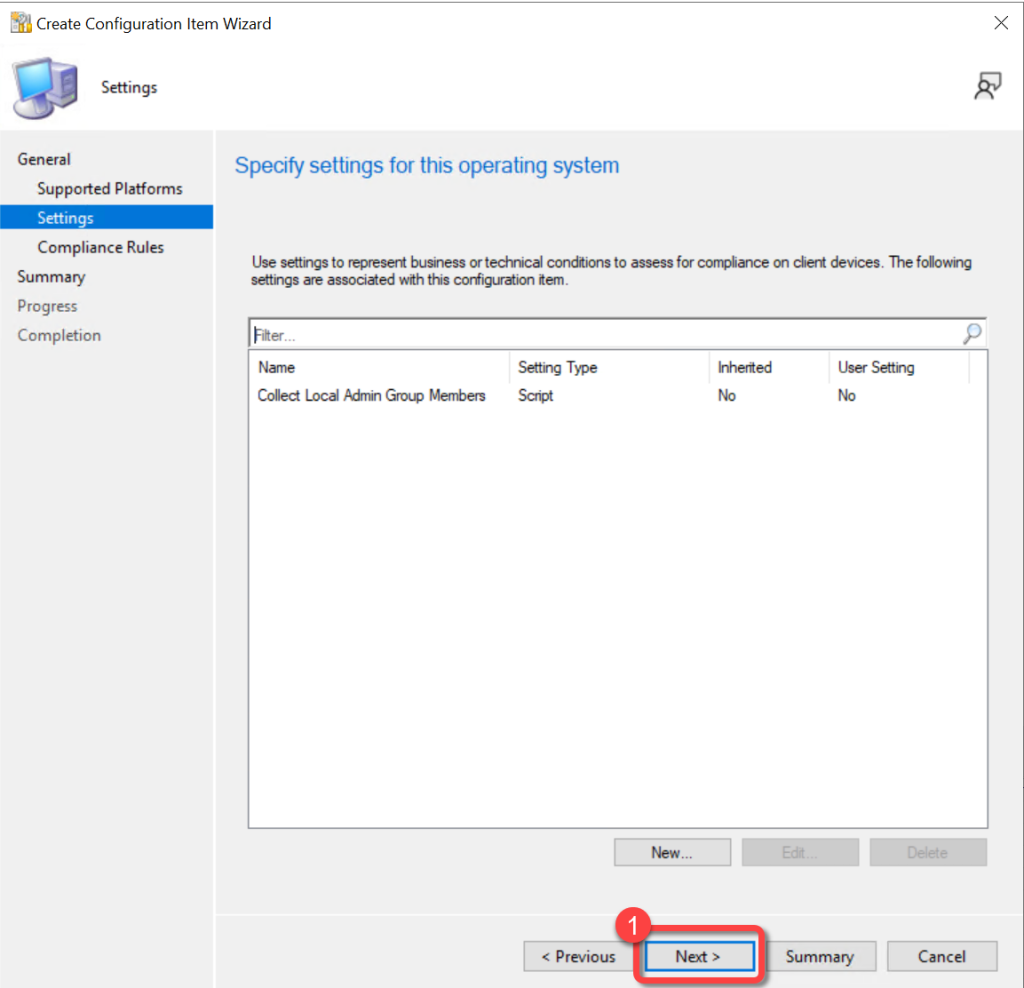The width and height of the screenshot is (1024, 988).
Task: Close the Create Configuration Item Wizard
Action: point(1000,23)
